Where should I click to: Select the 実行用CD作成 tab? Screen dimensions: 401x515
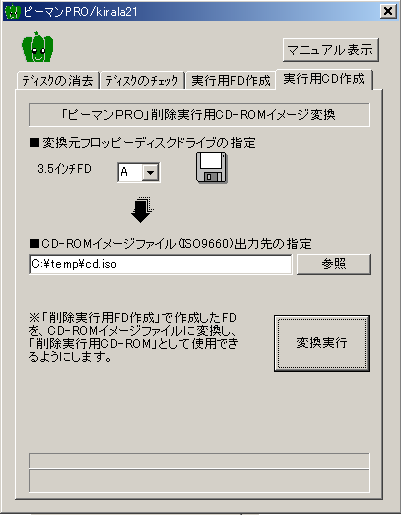[324, 79]
